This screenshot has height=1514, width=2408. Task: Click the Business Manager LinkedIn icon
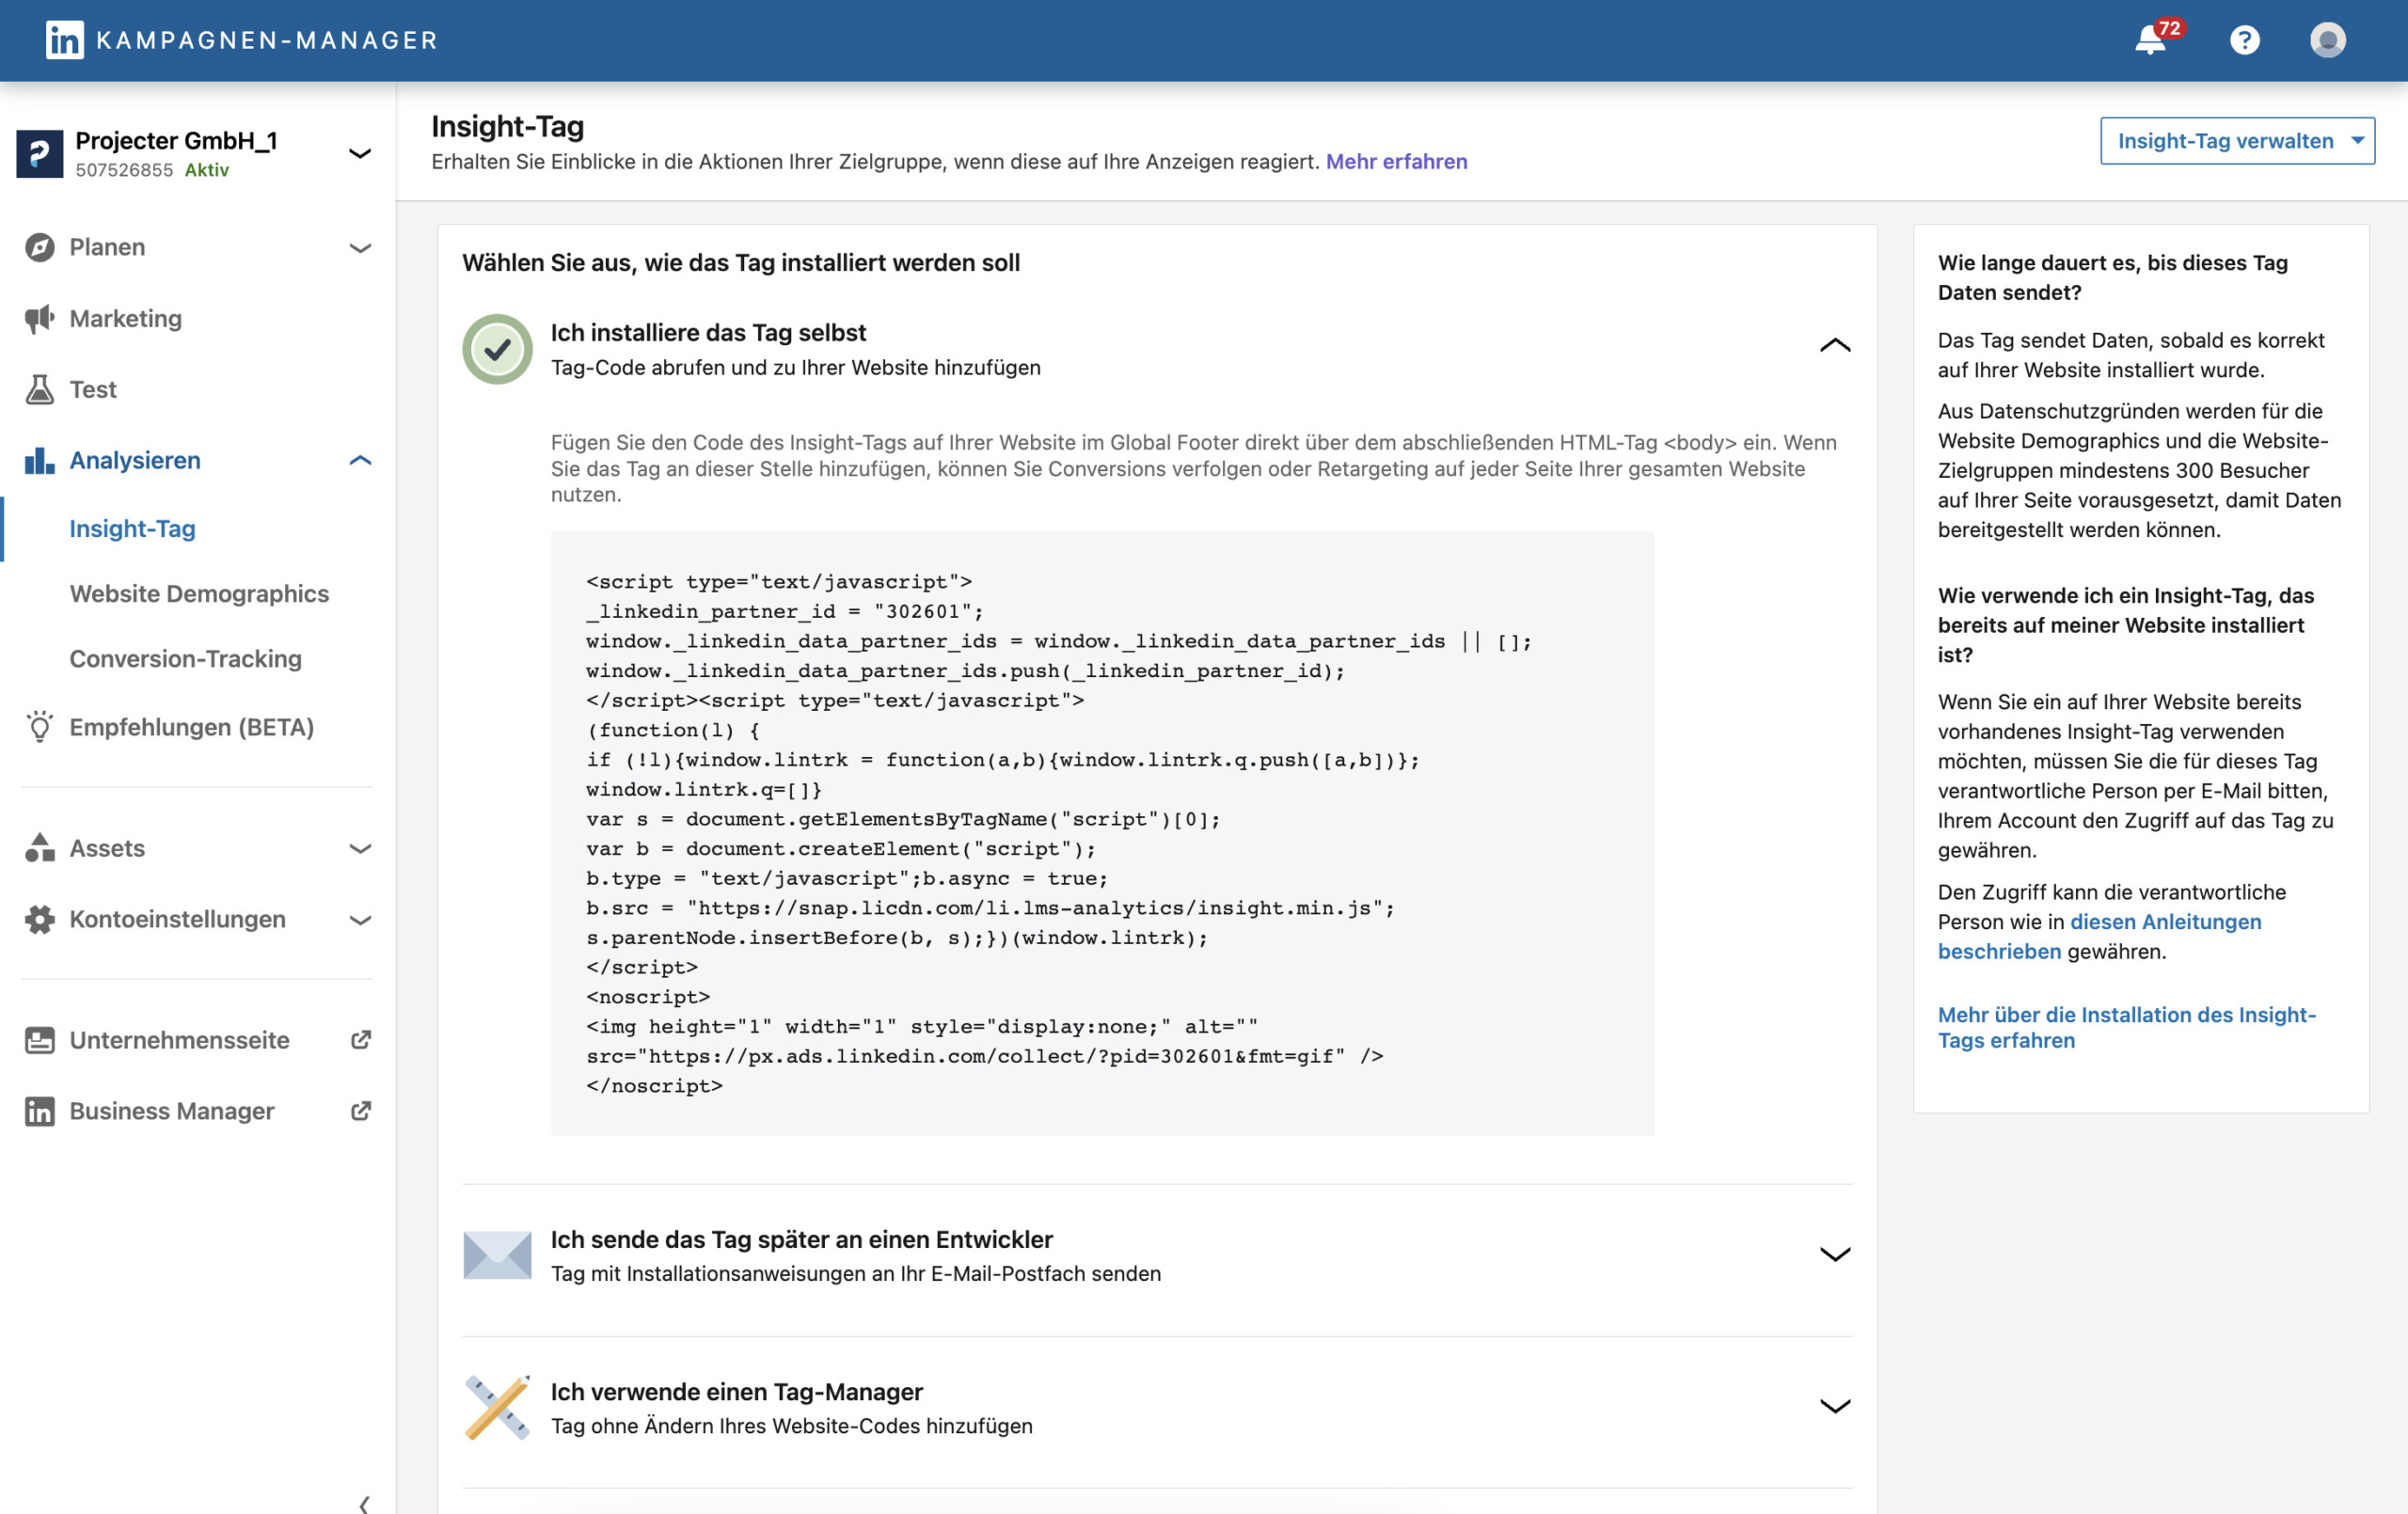coord(39,1111)
